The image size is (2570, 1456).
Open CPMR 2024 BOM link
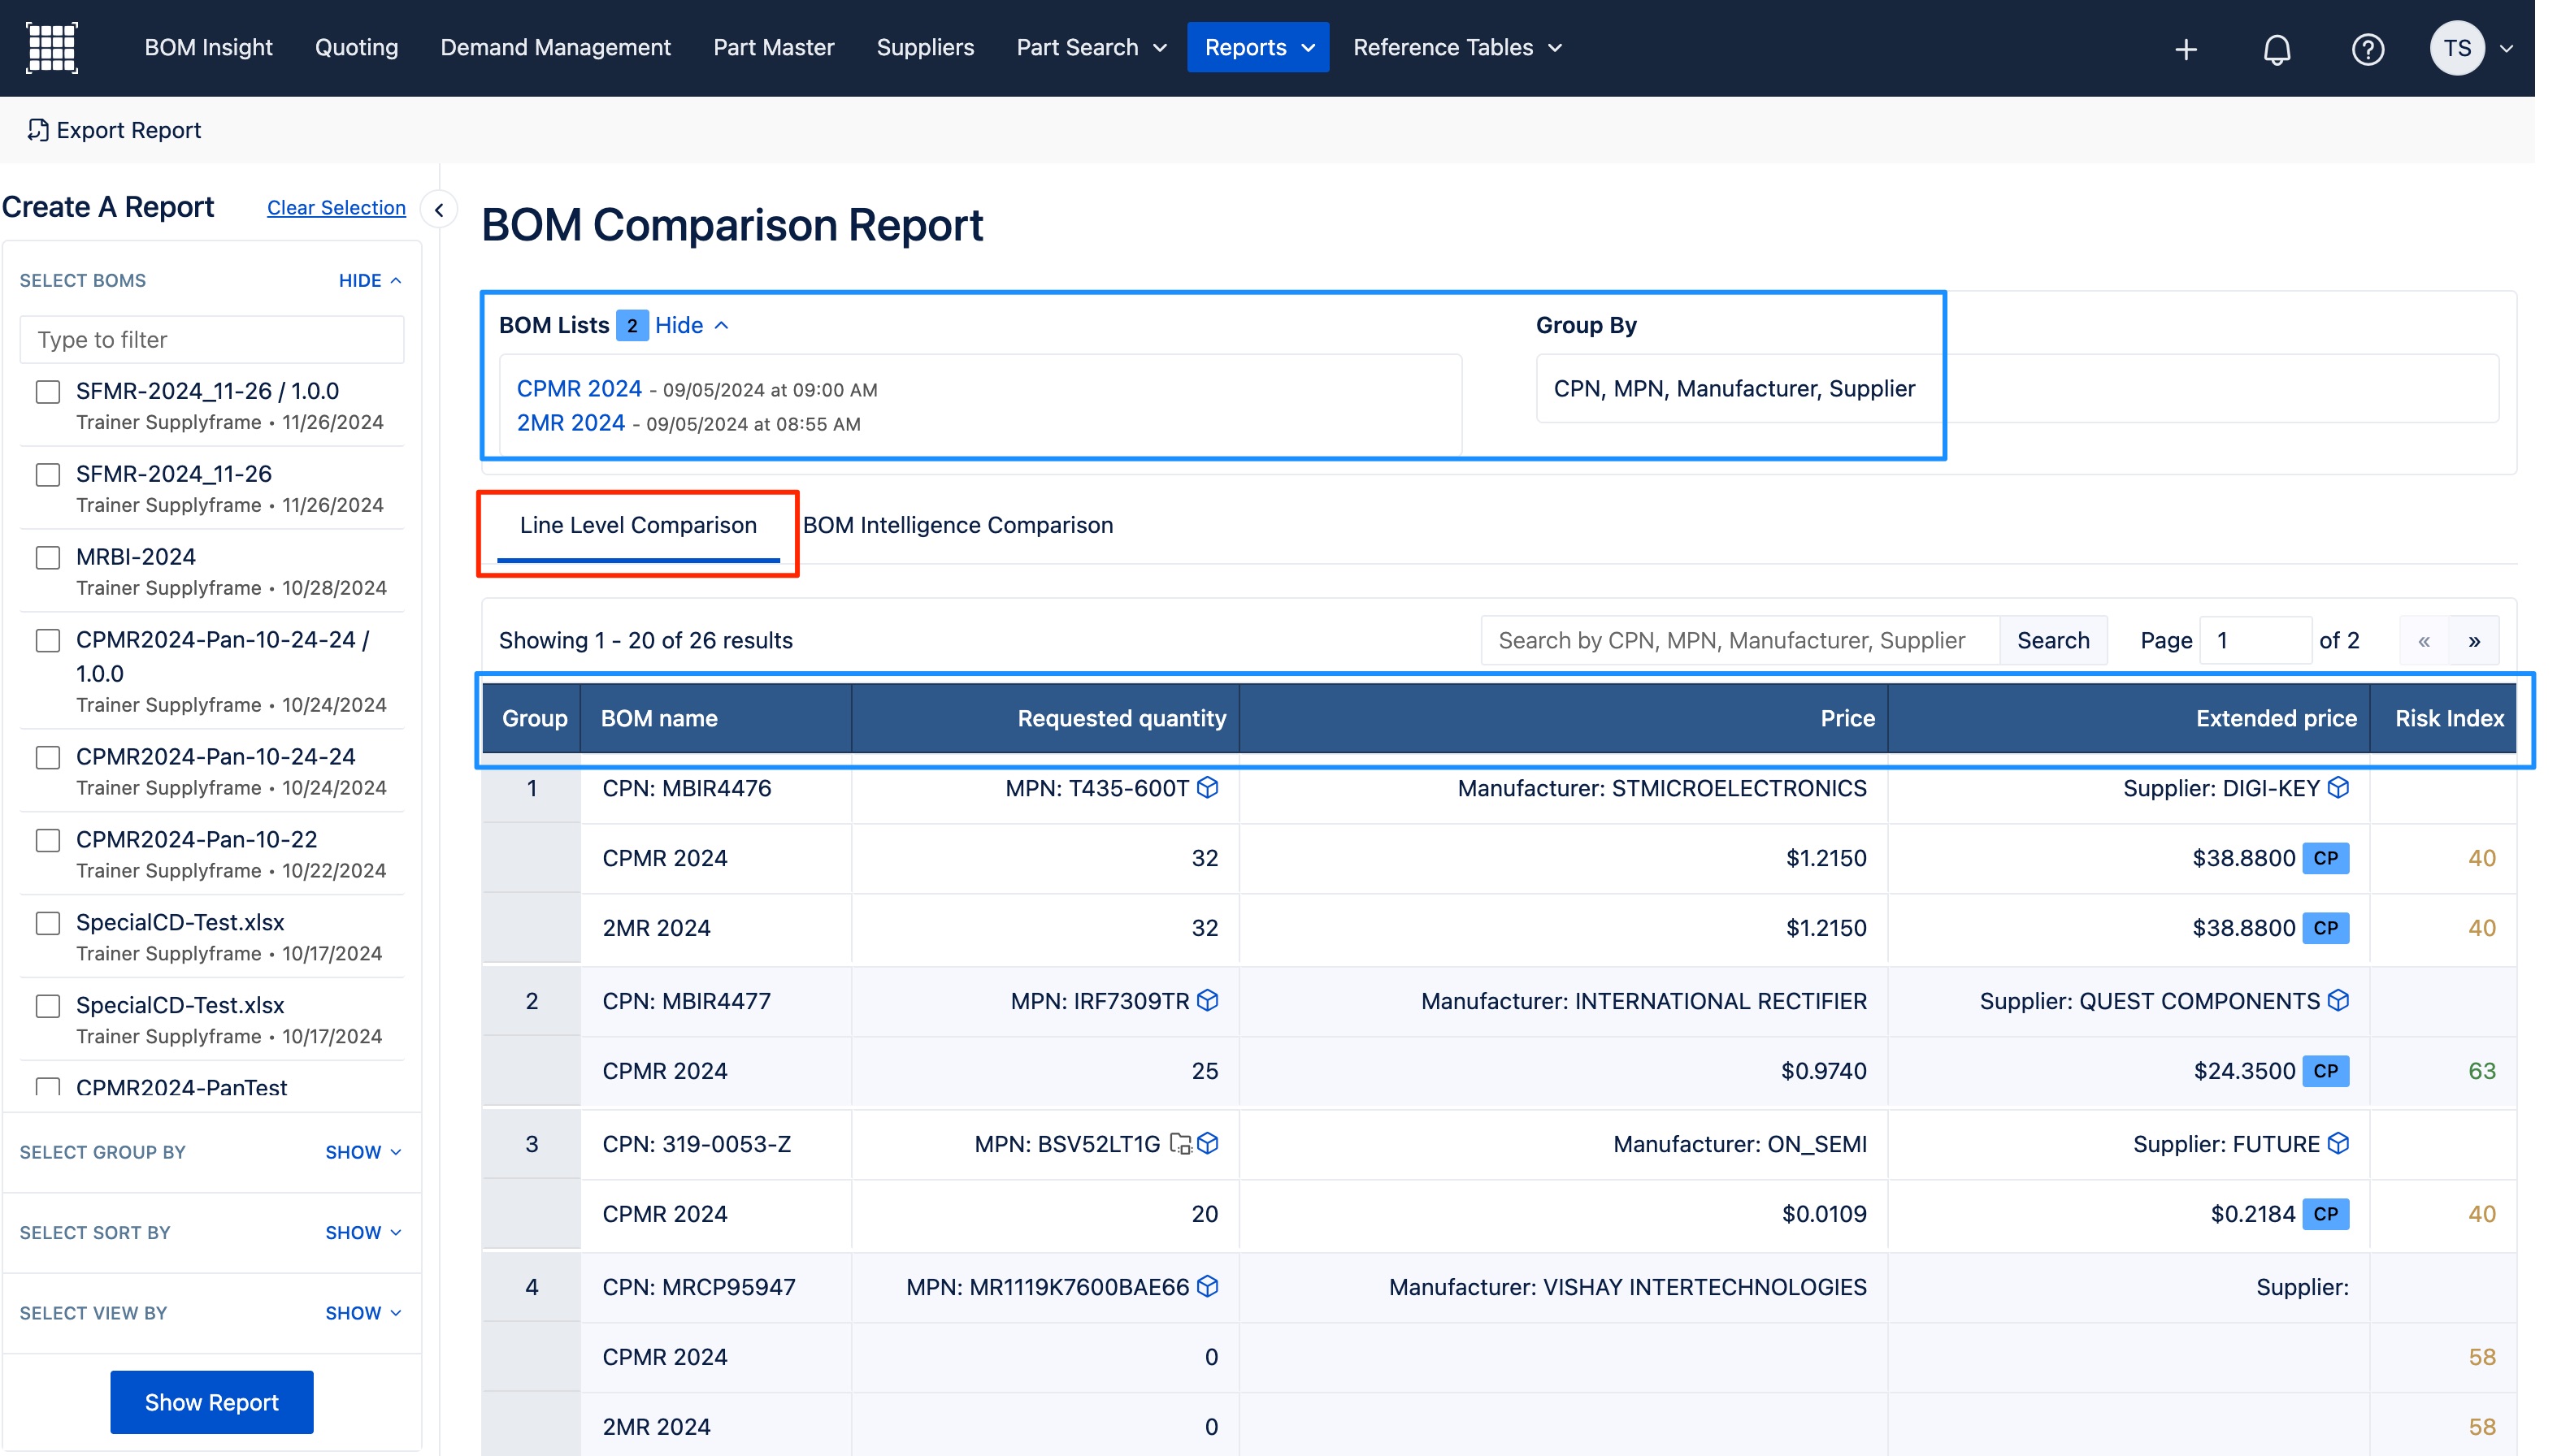tap(579, 389)
